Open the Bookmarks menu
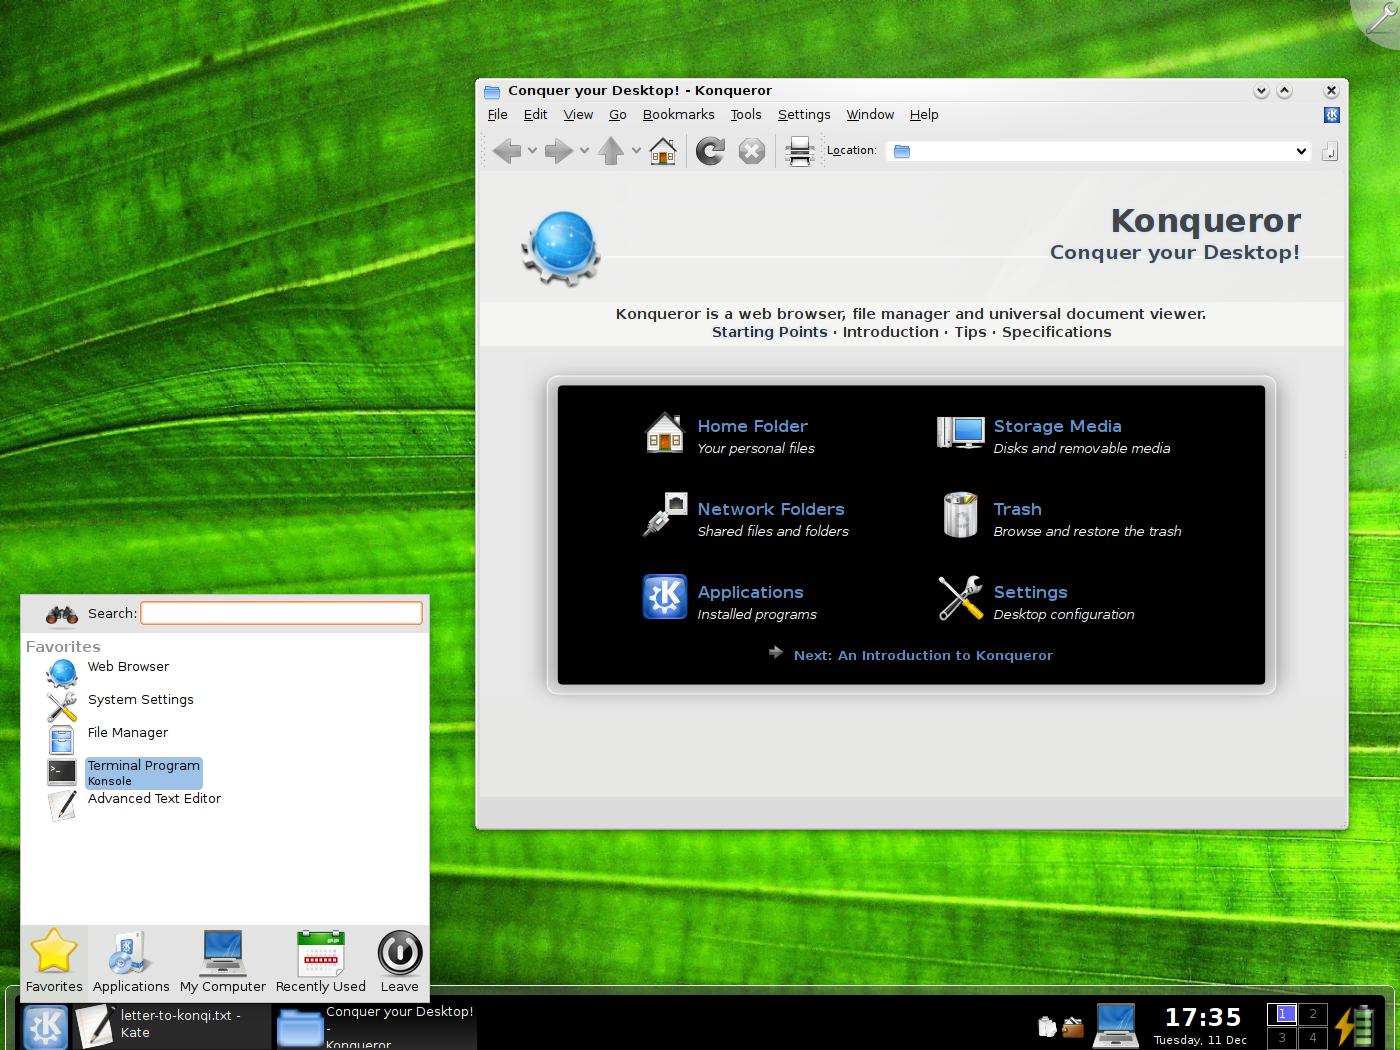The height and width of the screenshot is (1050, 1400). [x=678, y=115]
